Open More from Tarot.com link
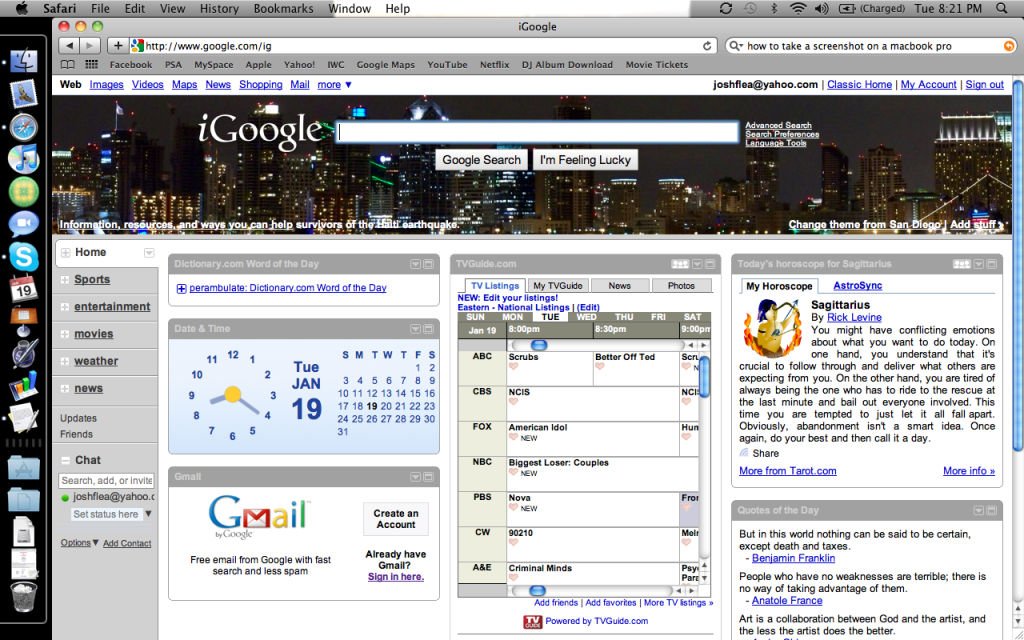 click(x=788, y=471)
